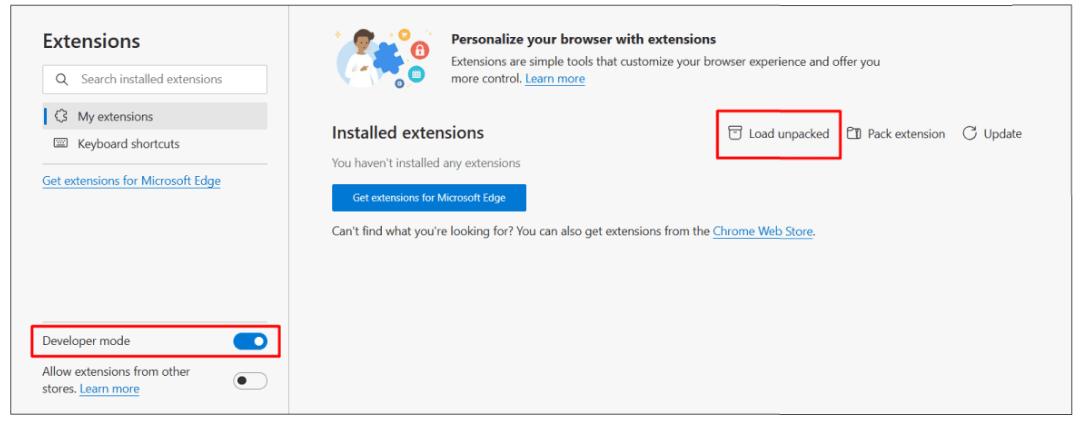This screenshot has width=1082, height=426.
Task: Click the extensions banner illustration
Action: (382, 56)
